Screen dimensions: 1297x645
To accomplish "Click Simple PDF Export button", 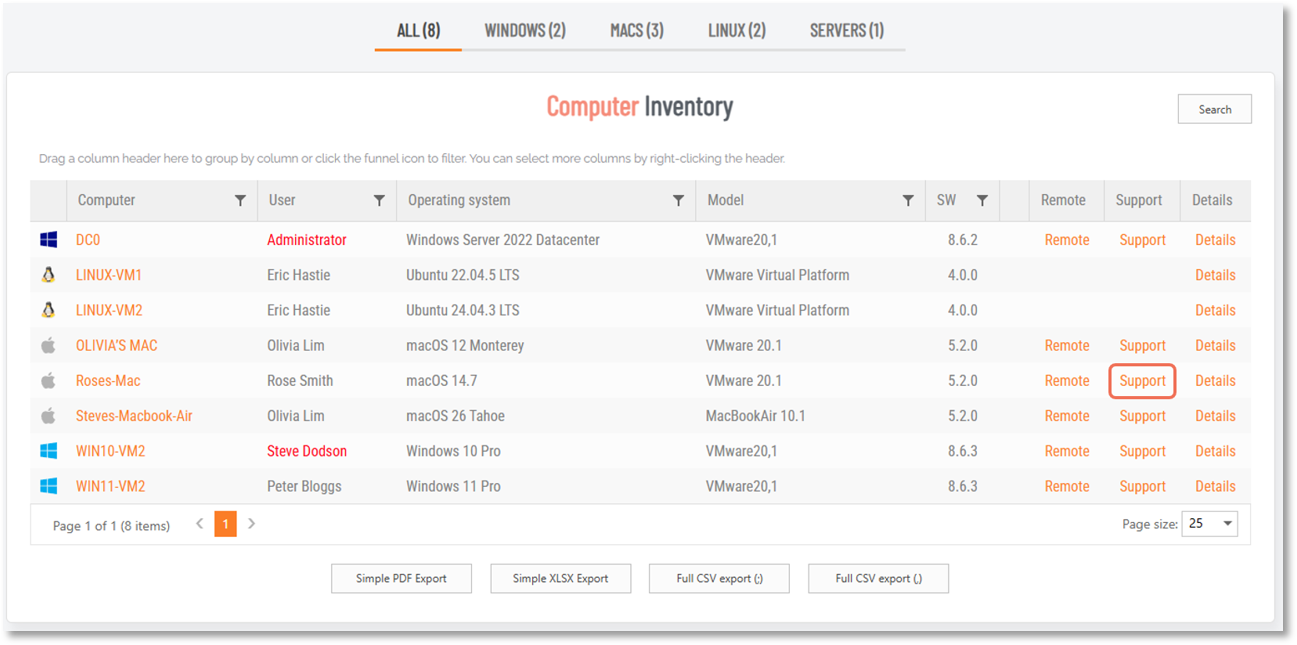I will 401,578.
